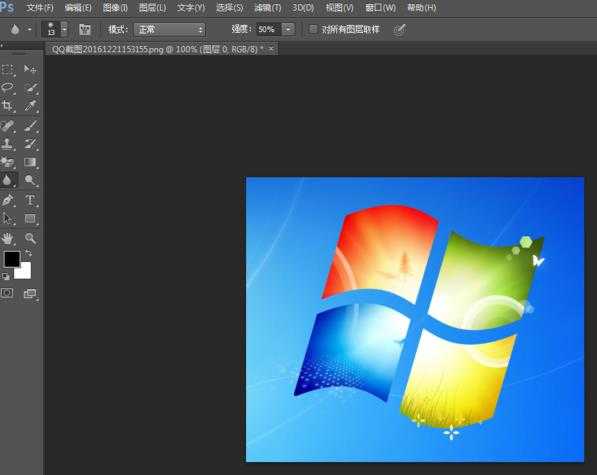Select the Dodge tool
This screenshot has width=597, height=475.
tap(30, 180)
